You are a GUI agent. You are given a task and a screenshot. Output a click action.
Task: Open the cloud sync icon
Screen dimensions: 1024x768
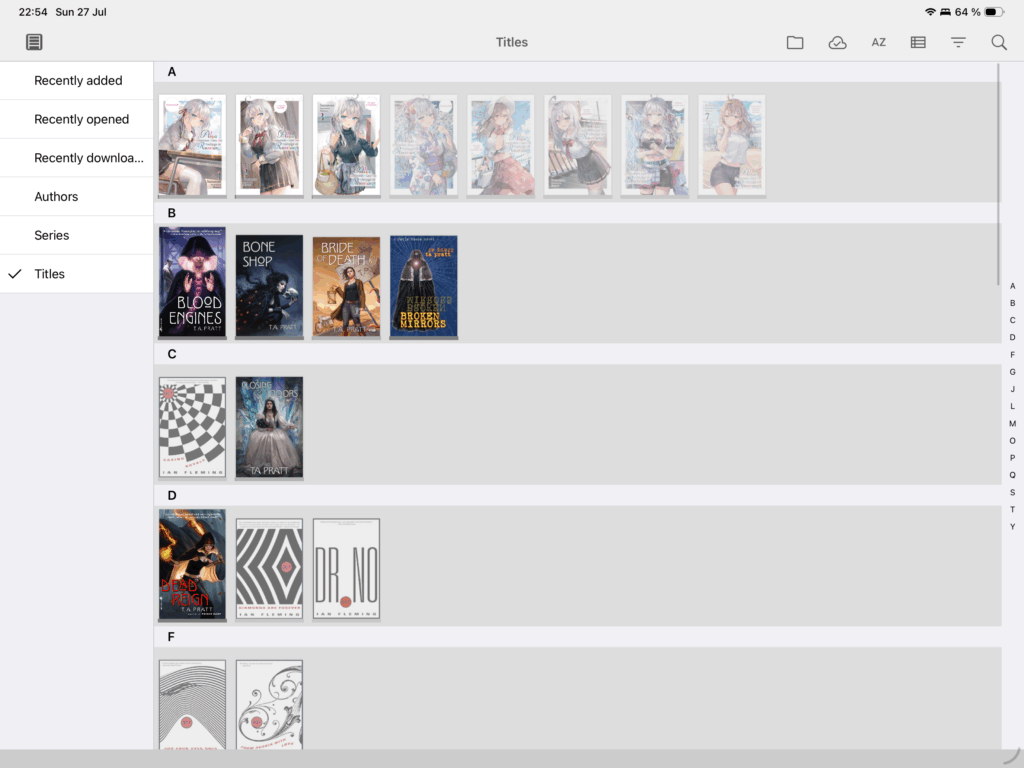837,42
